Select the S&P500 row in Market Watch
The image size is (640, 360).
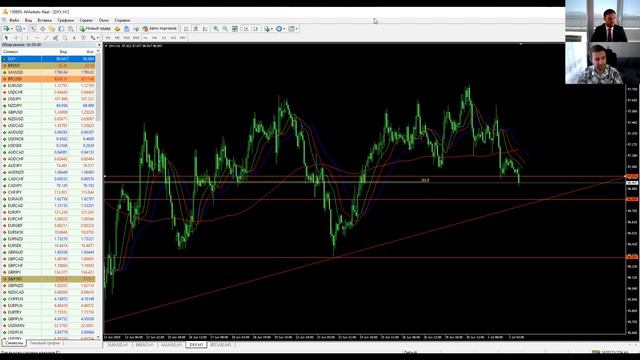click(48, 279)
